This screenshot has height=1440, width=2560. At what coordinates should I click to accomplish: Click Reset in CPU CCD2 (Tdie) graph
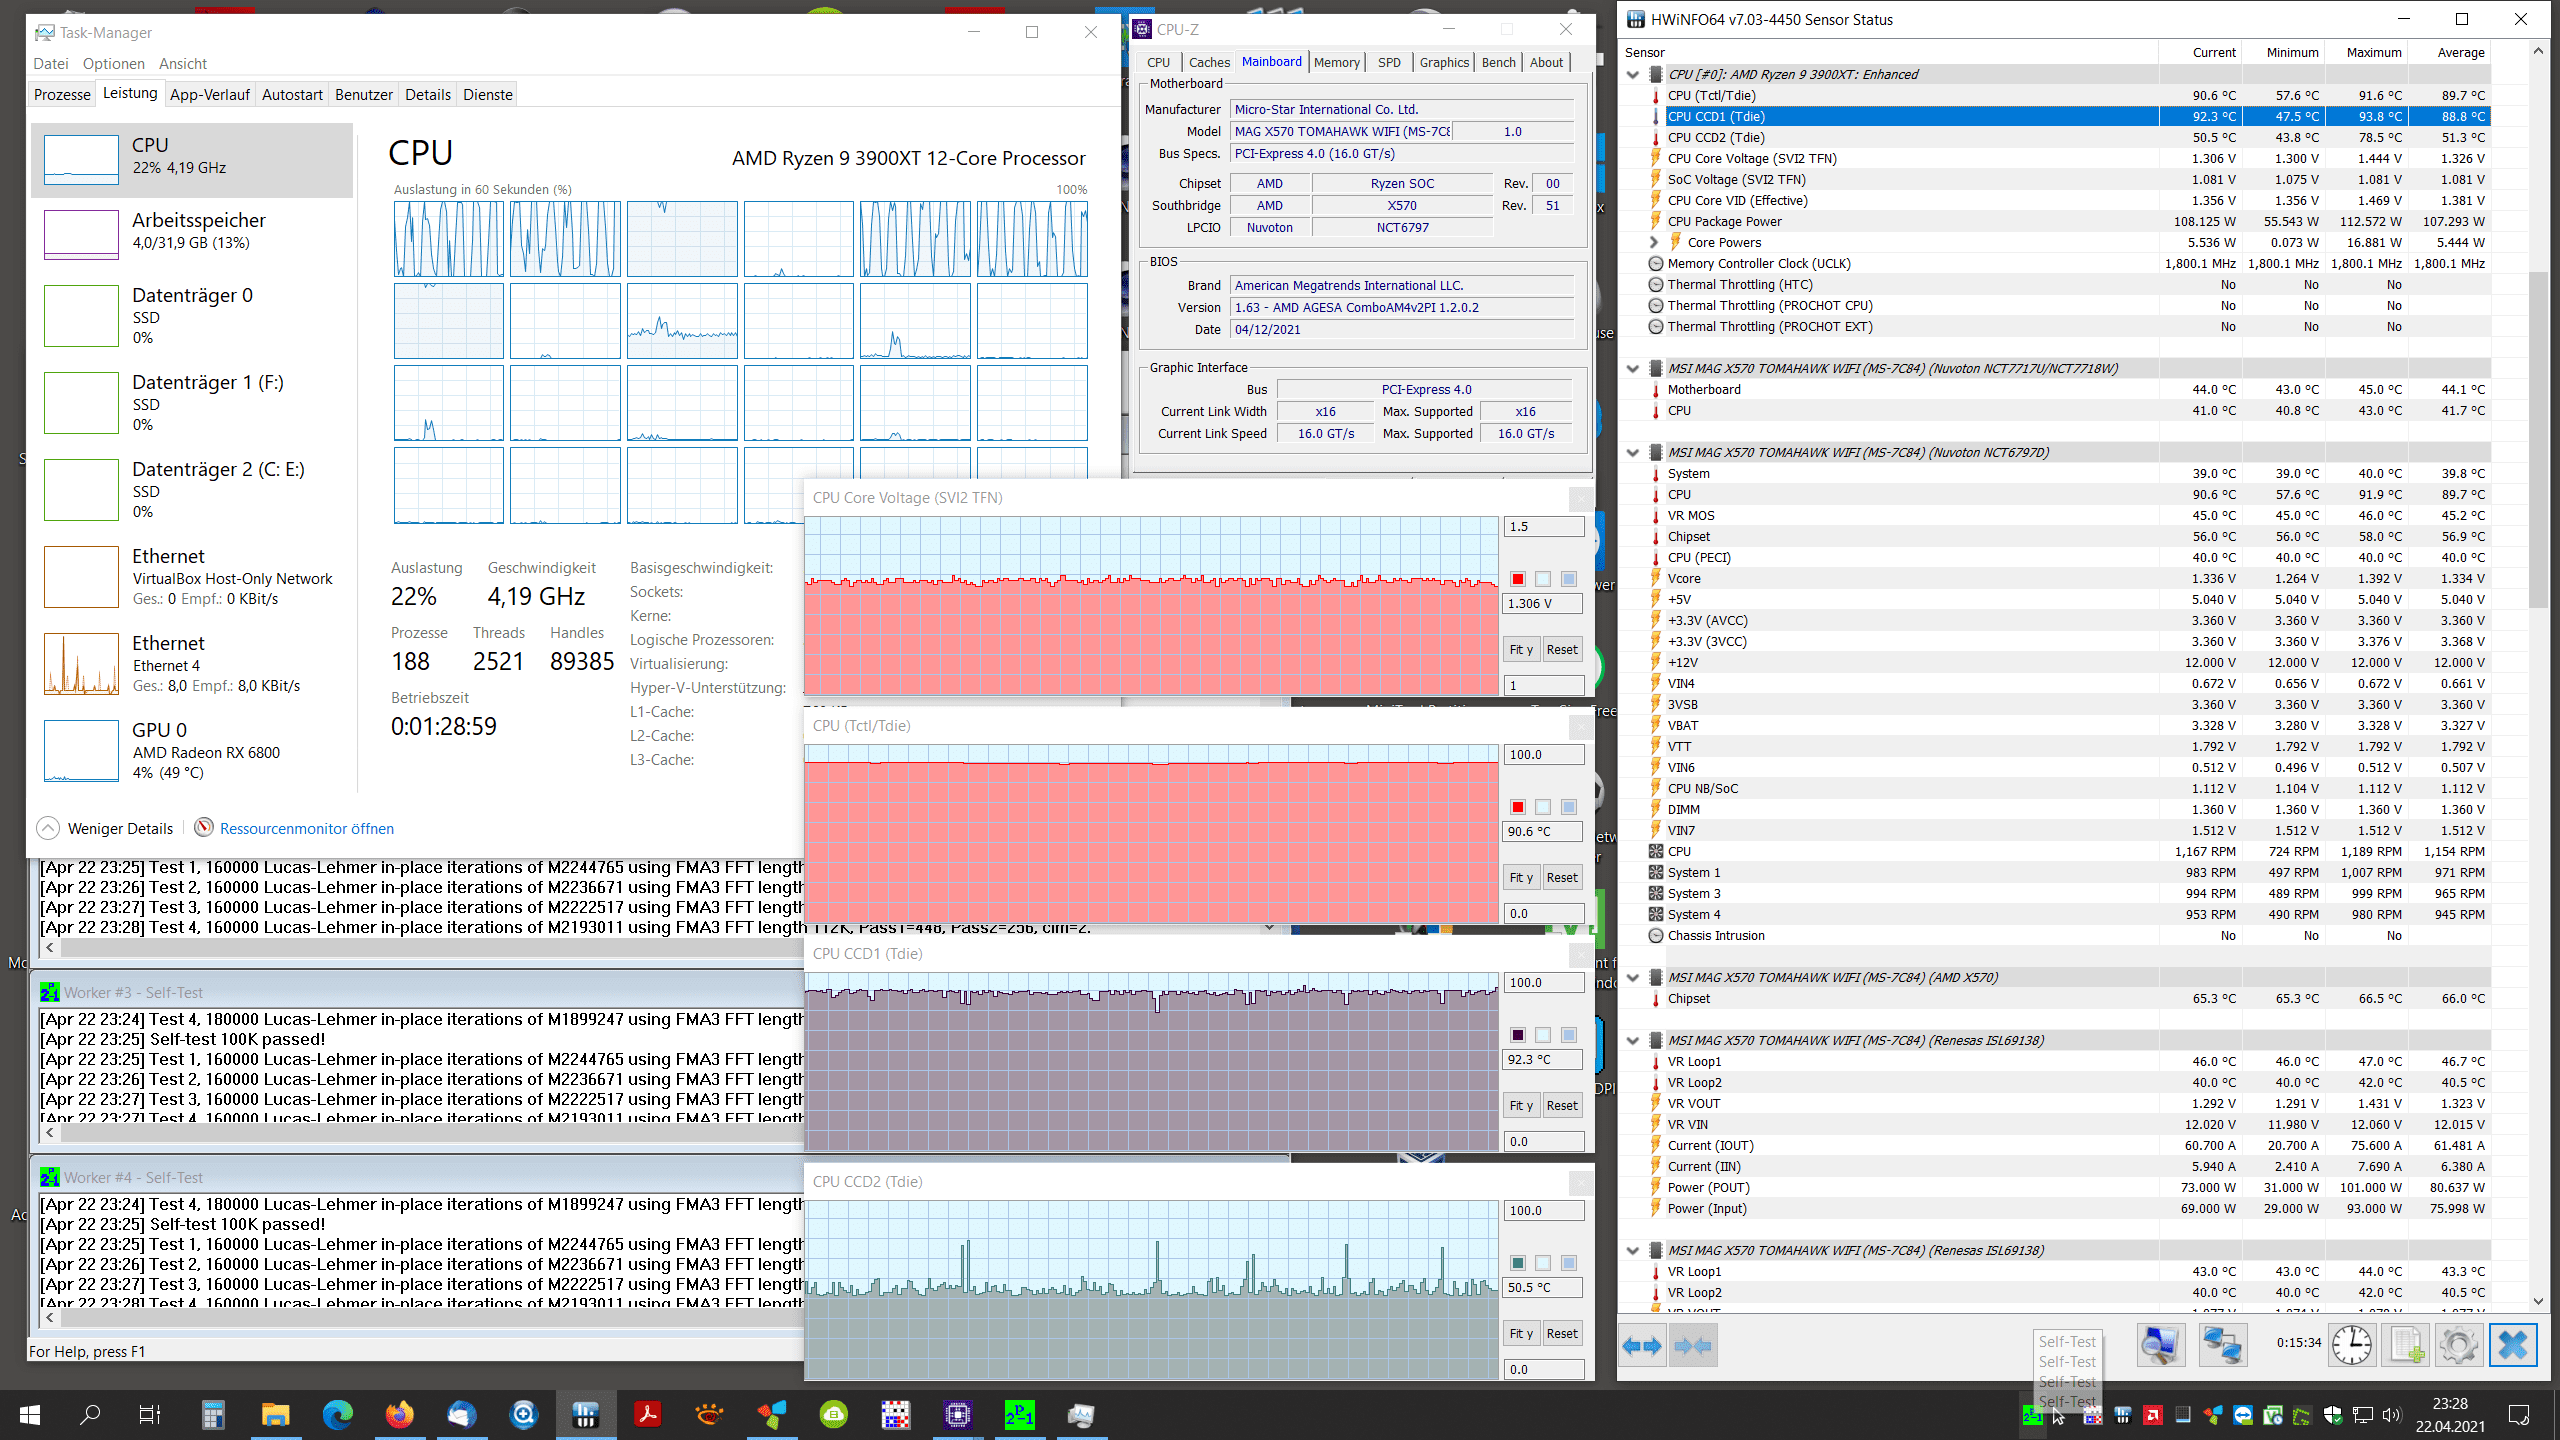[1562, 1333]
